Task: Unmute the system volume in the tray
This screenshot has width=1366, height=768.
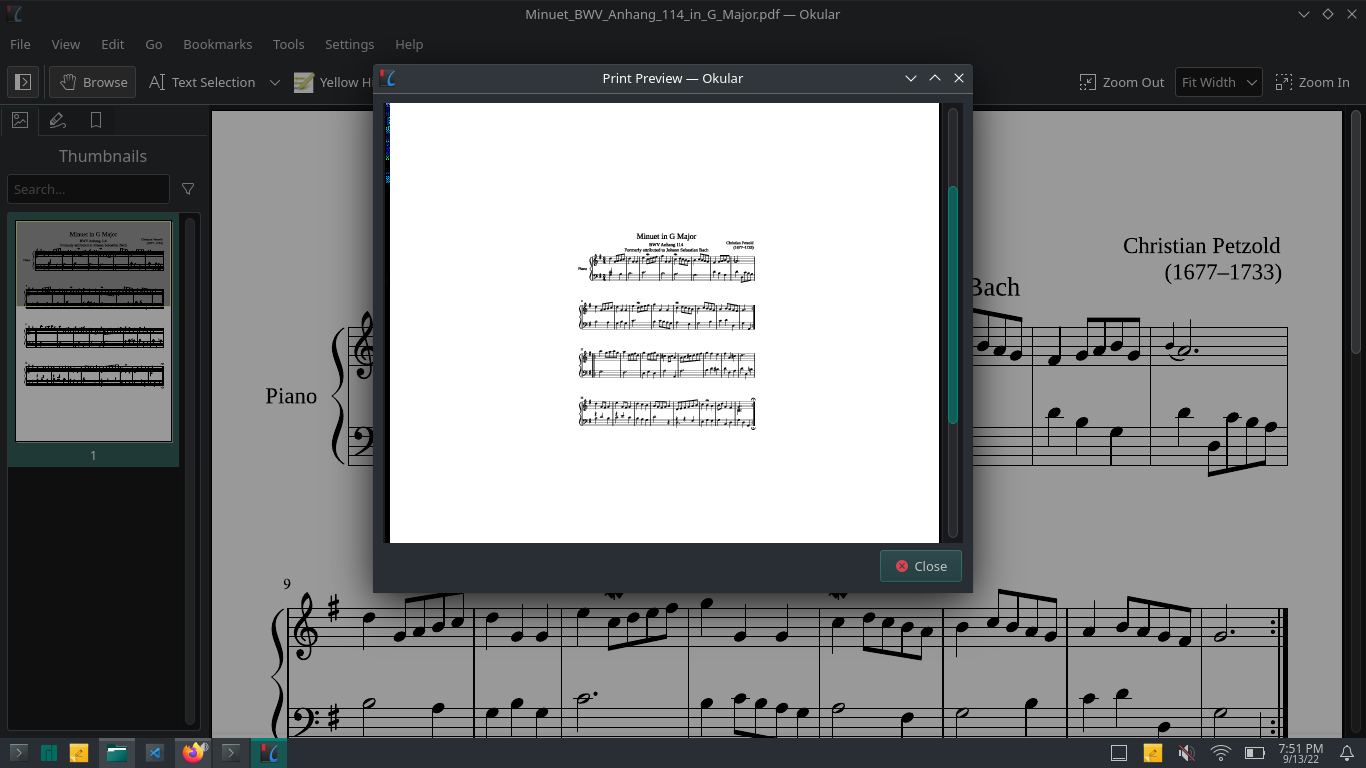Action: (x=1186, y=751)
